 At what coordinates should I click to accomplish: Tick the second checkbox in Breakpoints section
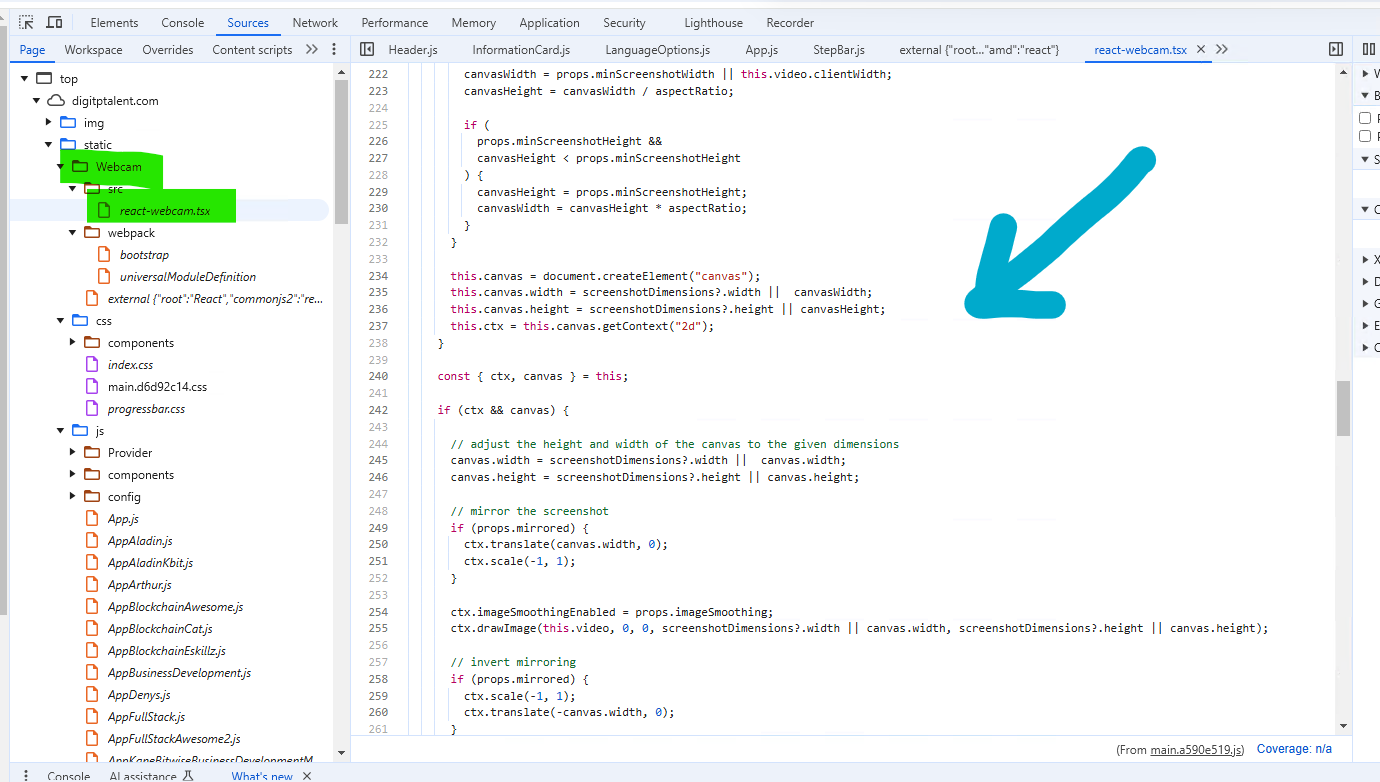point(1365,136)
